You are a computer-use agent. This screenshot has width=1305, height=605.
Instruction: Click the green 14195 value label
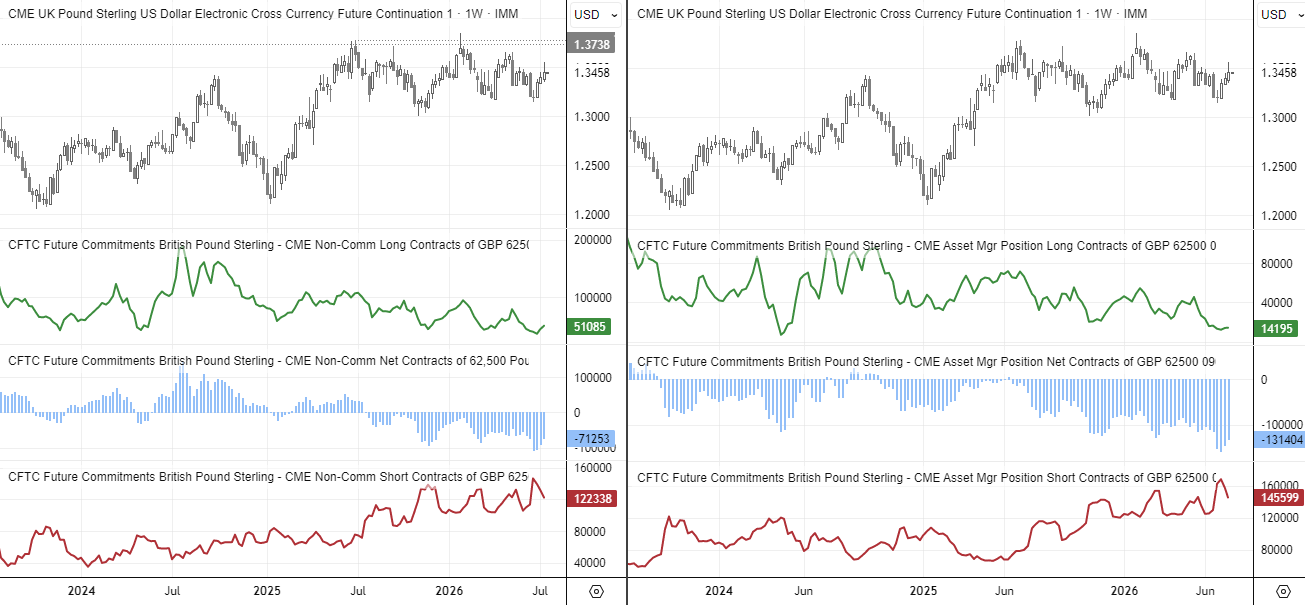[x=1278, y=328]
